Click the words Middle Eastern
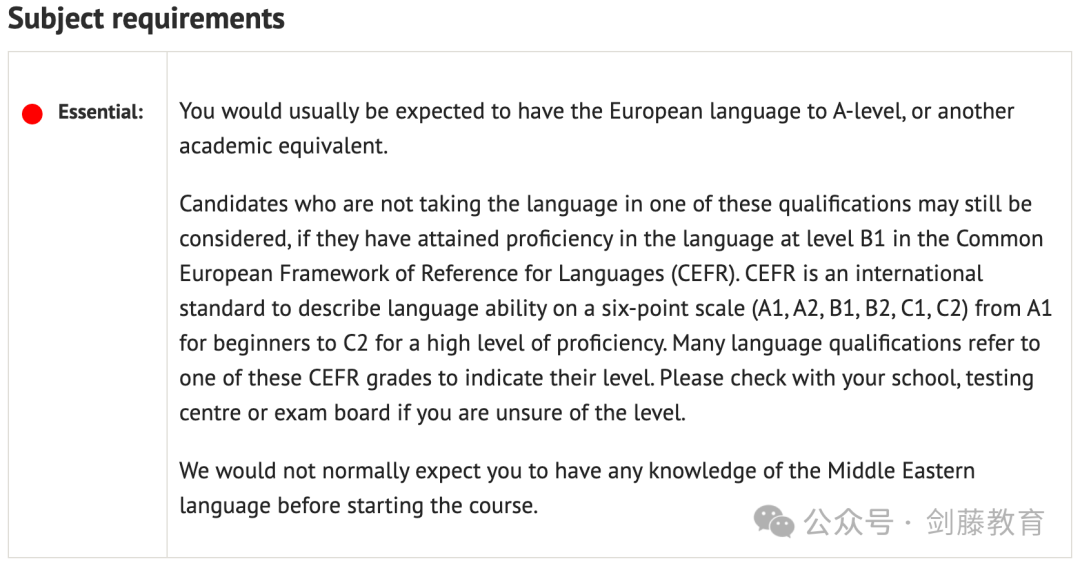The width and height of the screenshot is (1080, 566). point(901,471)
